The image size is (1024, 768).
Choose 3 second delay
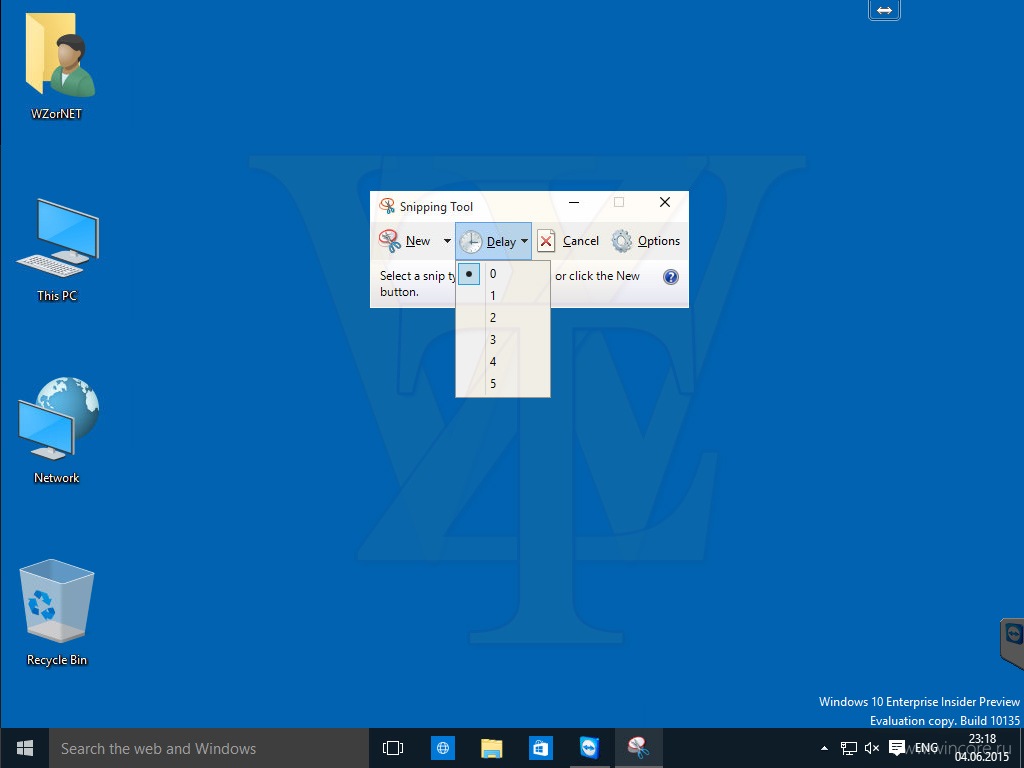(503, 340)
